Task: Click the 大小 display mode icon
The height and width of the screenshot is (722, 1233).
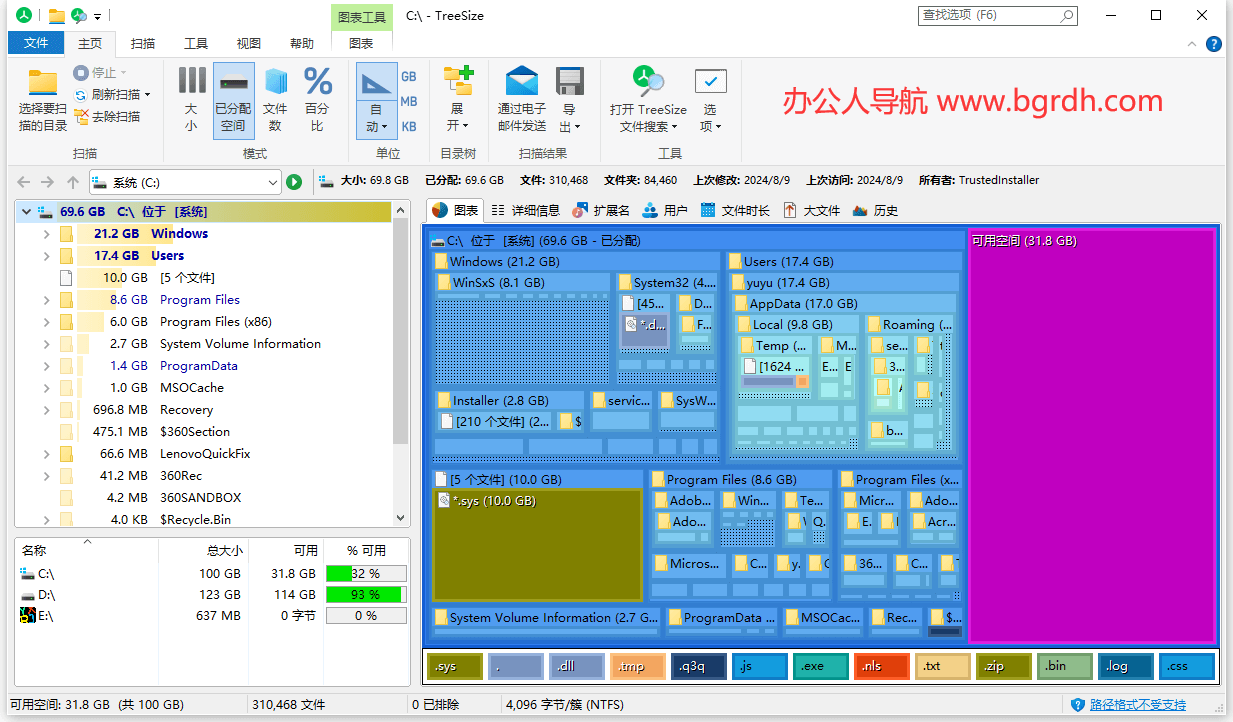Action: (x=190, y=95)
